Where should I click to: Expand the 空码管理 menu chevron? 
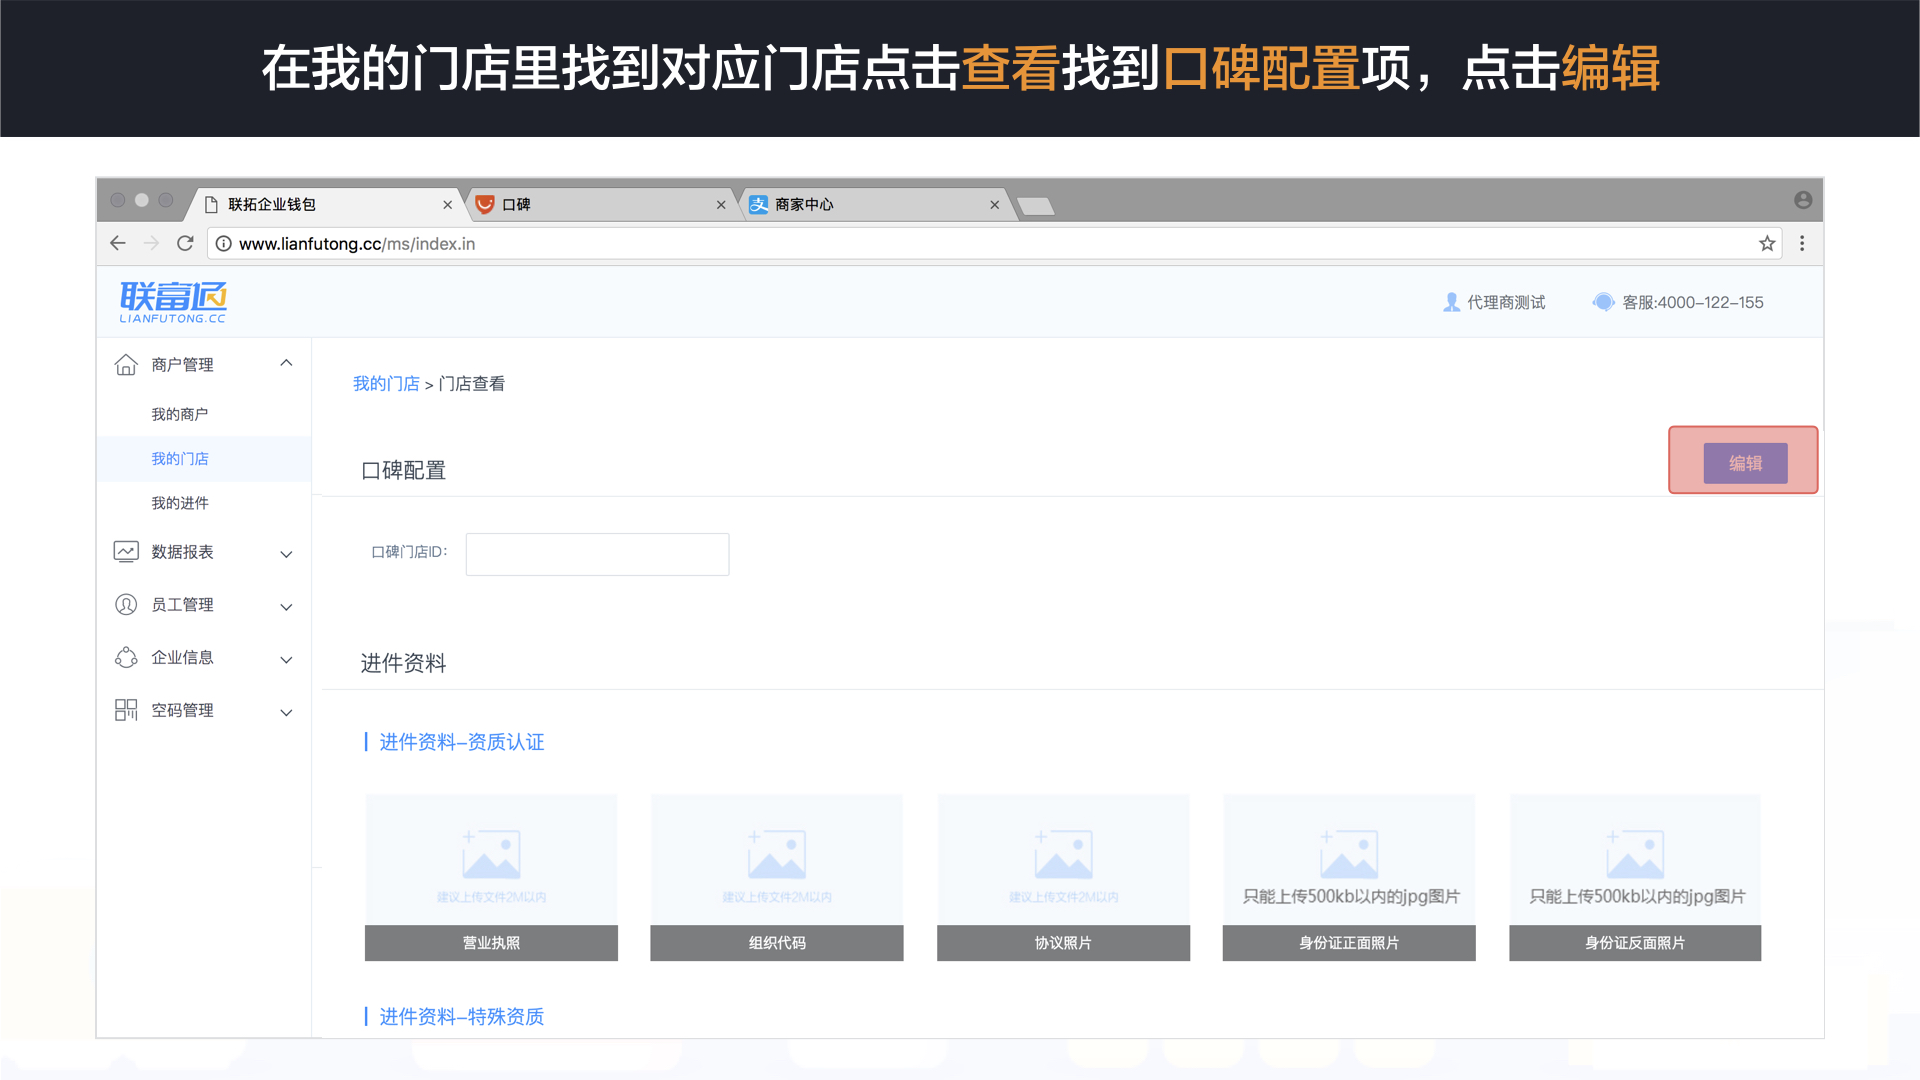(x=286, y=713)
